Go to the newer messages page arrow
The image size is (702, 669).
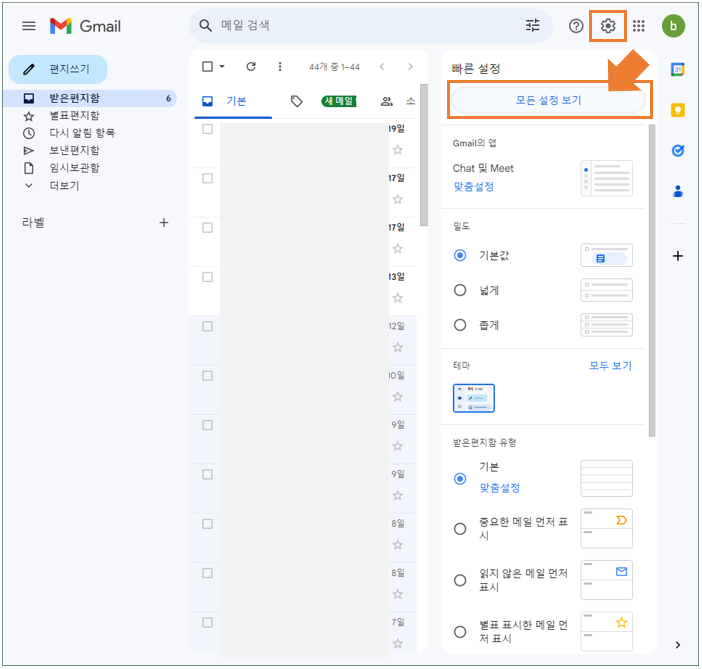tap(382, 67)
